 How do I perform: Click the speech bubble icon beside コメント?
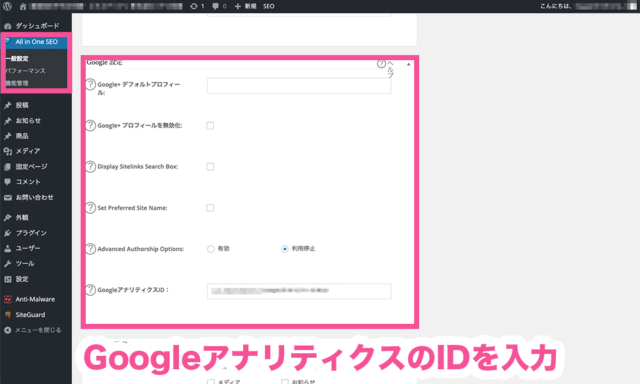7,182
